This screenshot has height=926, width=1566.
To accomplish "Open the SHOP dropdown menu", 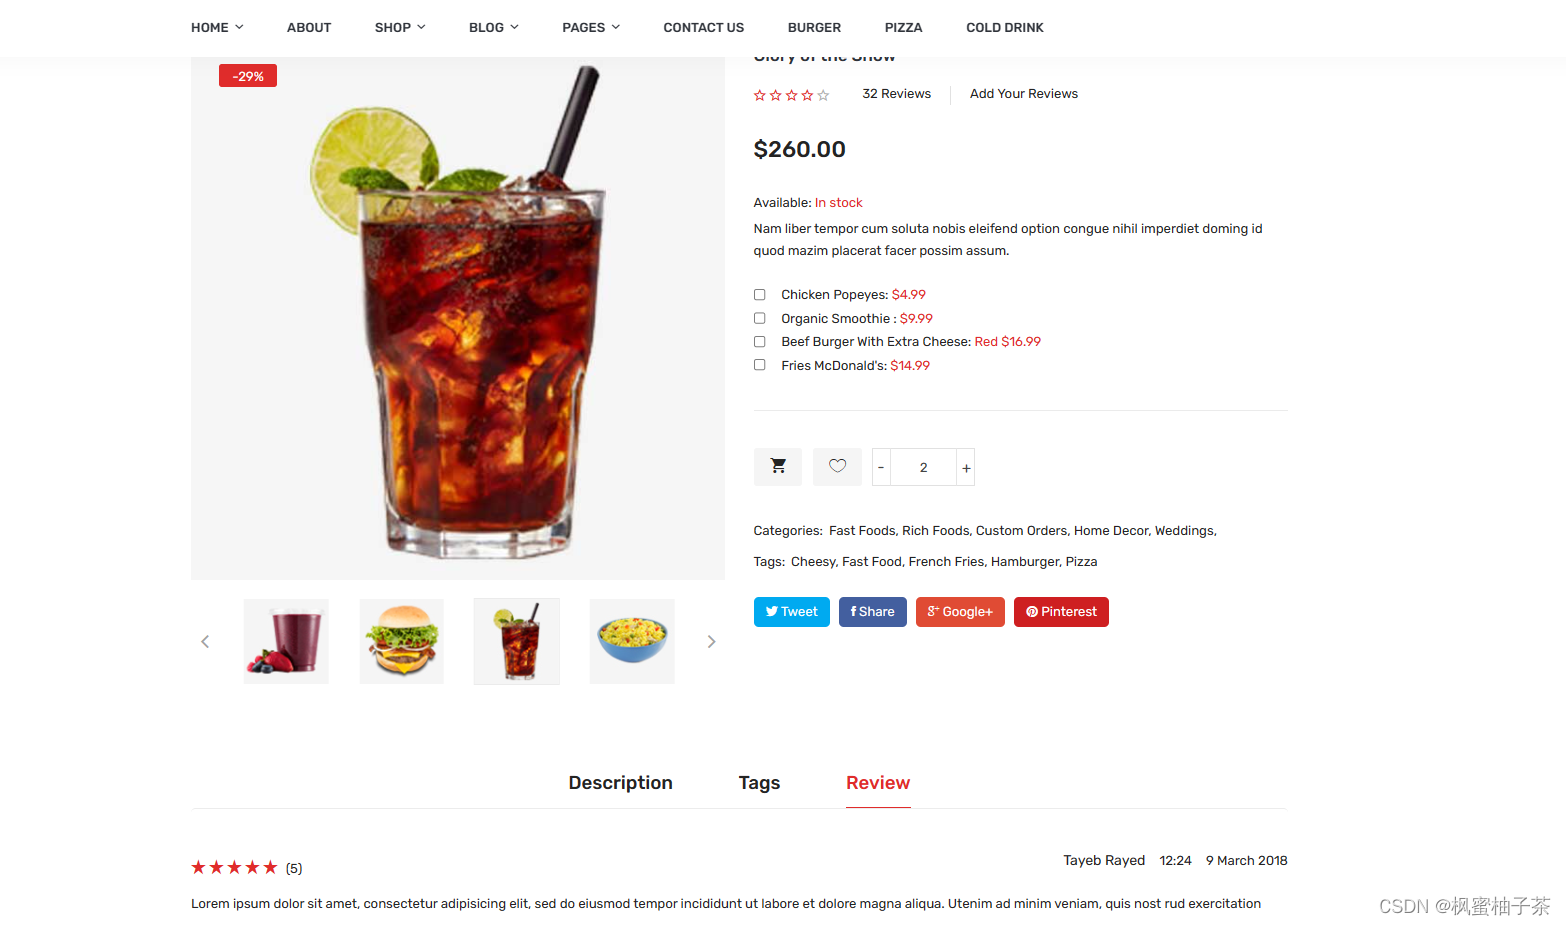I will pos(400,28).
